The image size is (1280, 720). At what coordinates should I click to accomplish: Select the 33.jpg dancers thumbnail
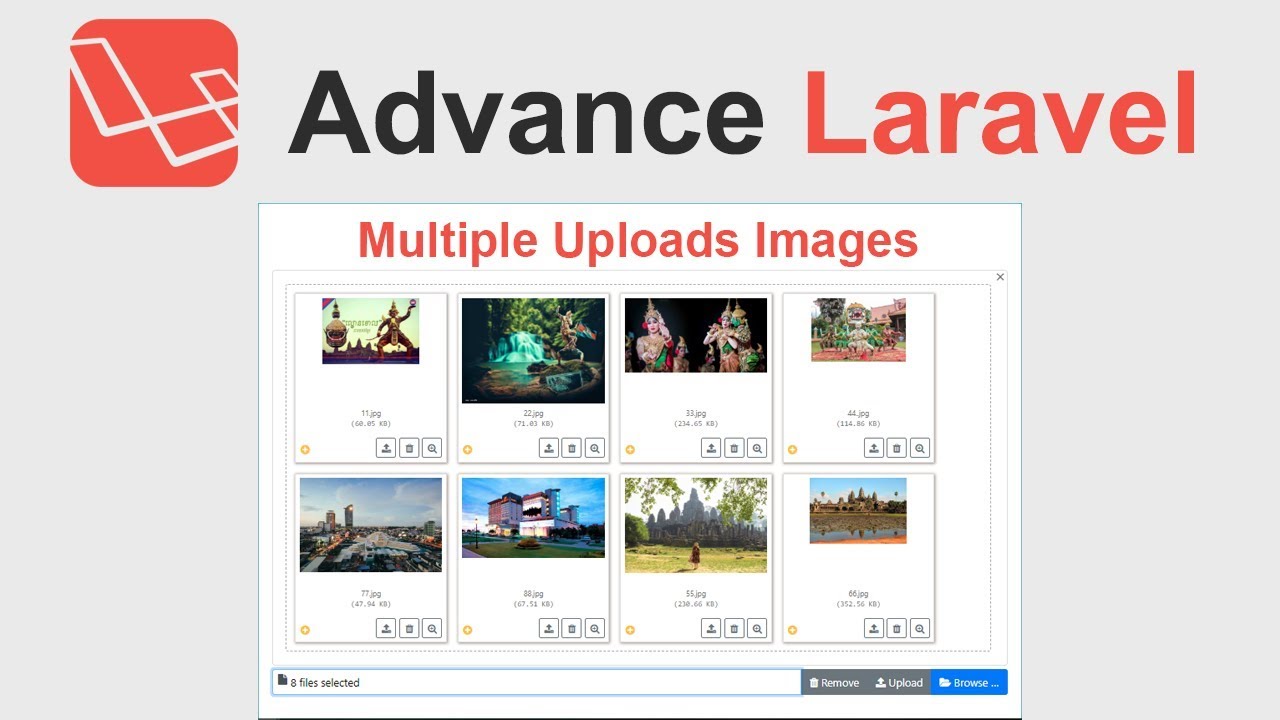click(696, 335)
